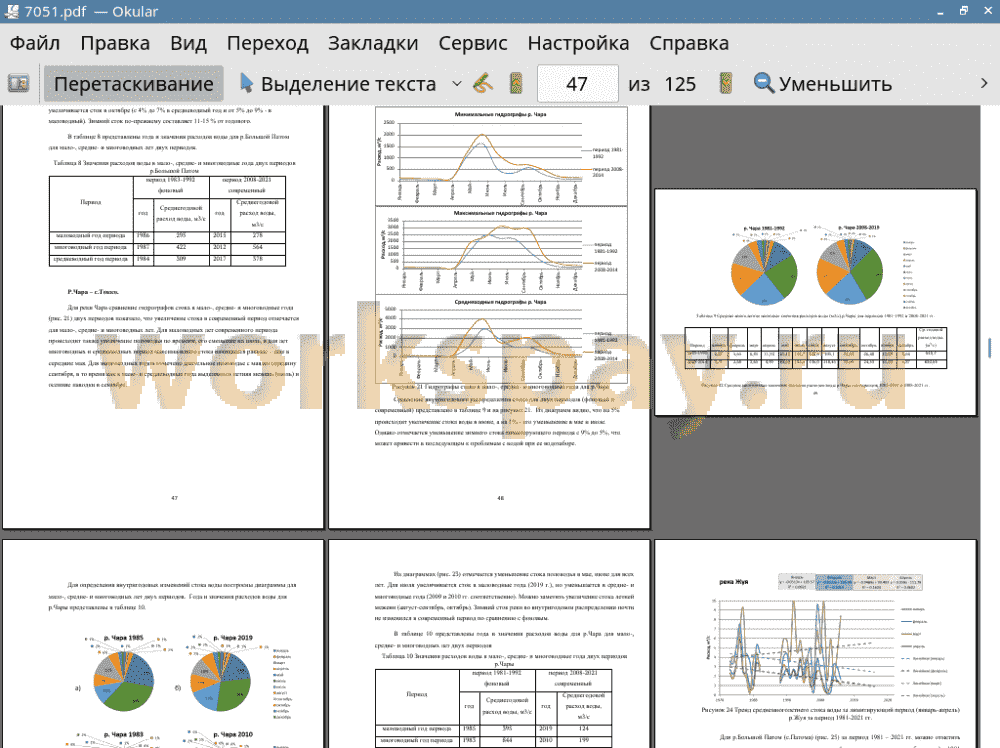Viewport: 1000px width, 748px height.
Task: Select landscape page with р. Чара pie charts
Action: [816, 302]
